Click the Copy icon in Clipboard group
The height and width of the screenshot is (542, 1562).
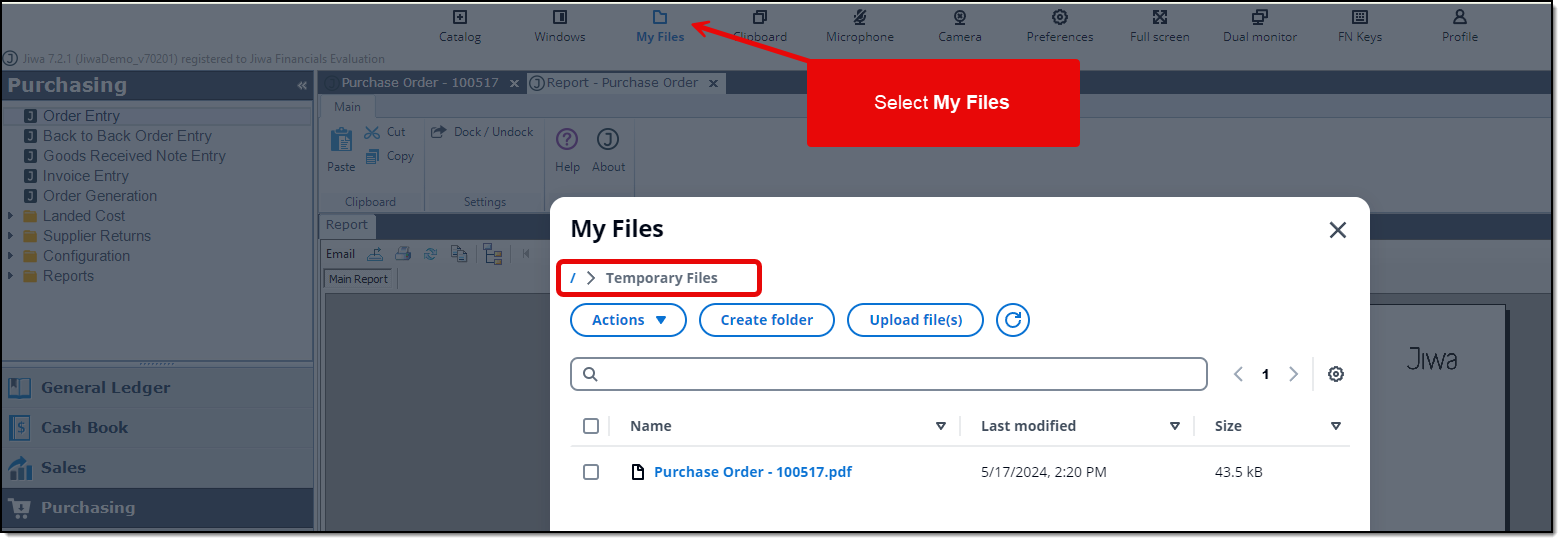(x=372, y=156)
